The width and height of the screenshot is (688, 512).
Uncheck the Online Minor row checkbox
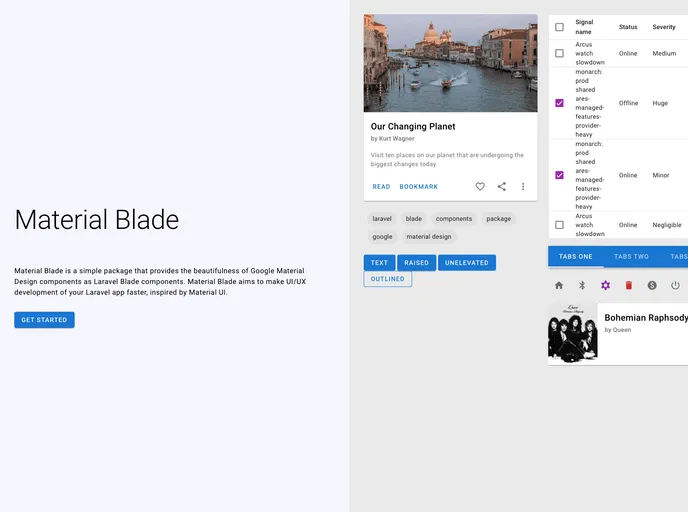pyautogui.click(x=559, y=175)
